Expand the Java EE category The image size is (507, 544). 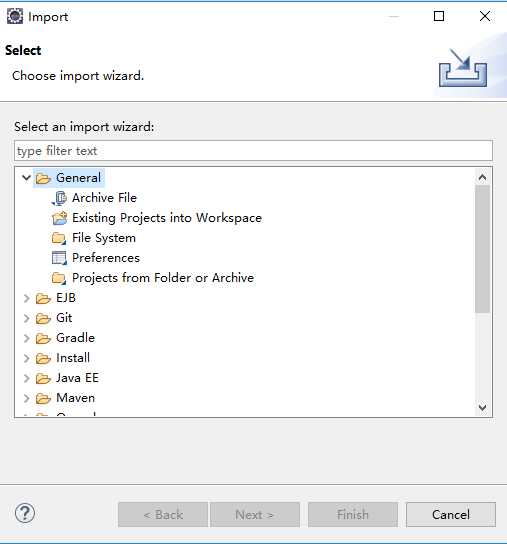pyautogui.click(x=26, y=378)
